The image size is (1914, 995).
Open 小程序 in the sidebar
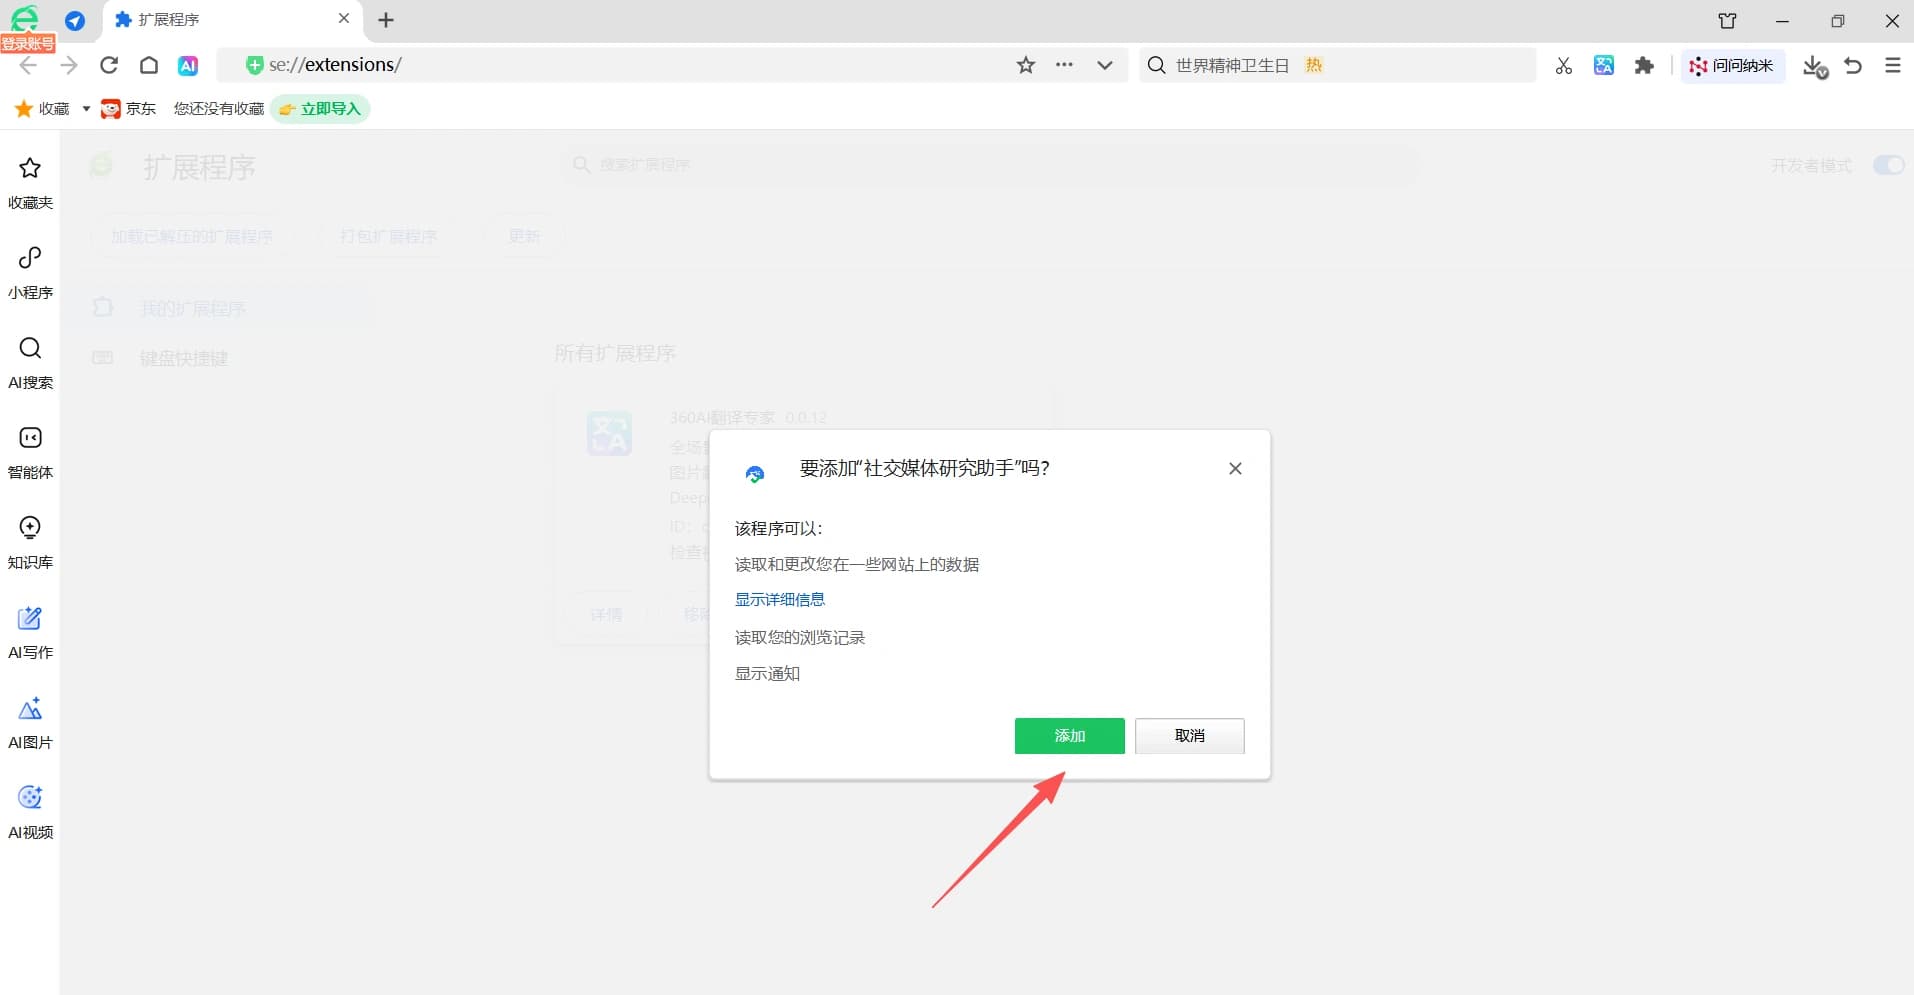pos(30,273)
